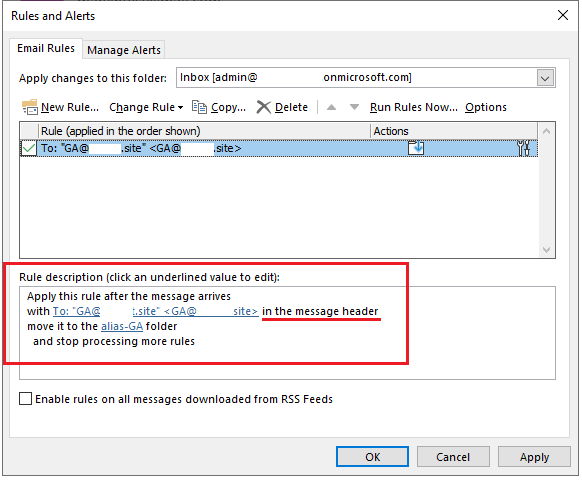
Task: Click the Copy... button label
Action: (x=228, y=107)
